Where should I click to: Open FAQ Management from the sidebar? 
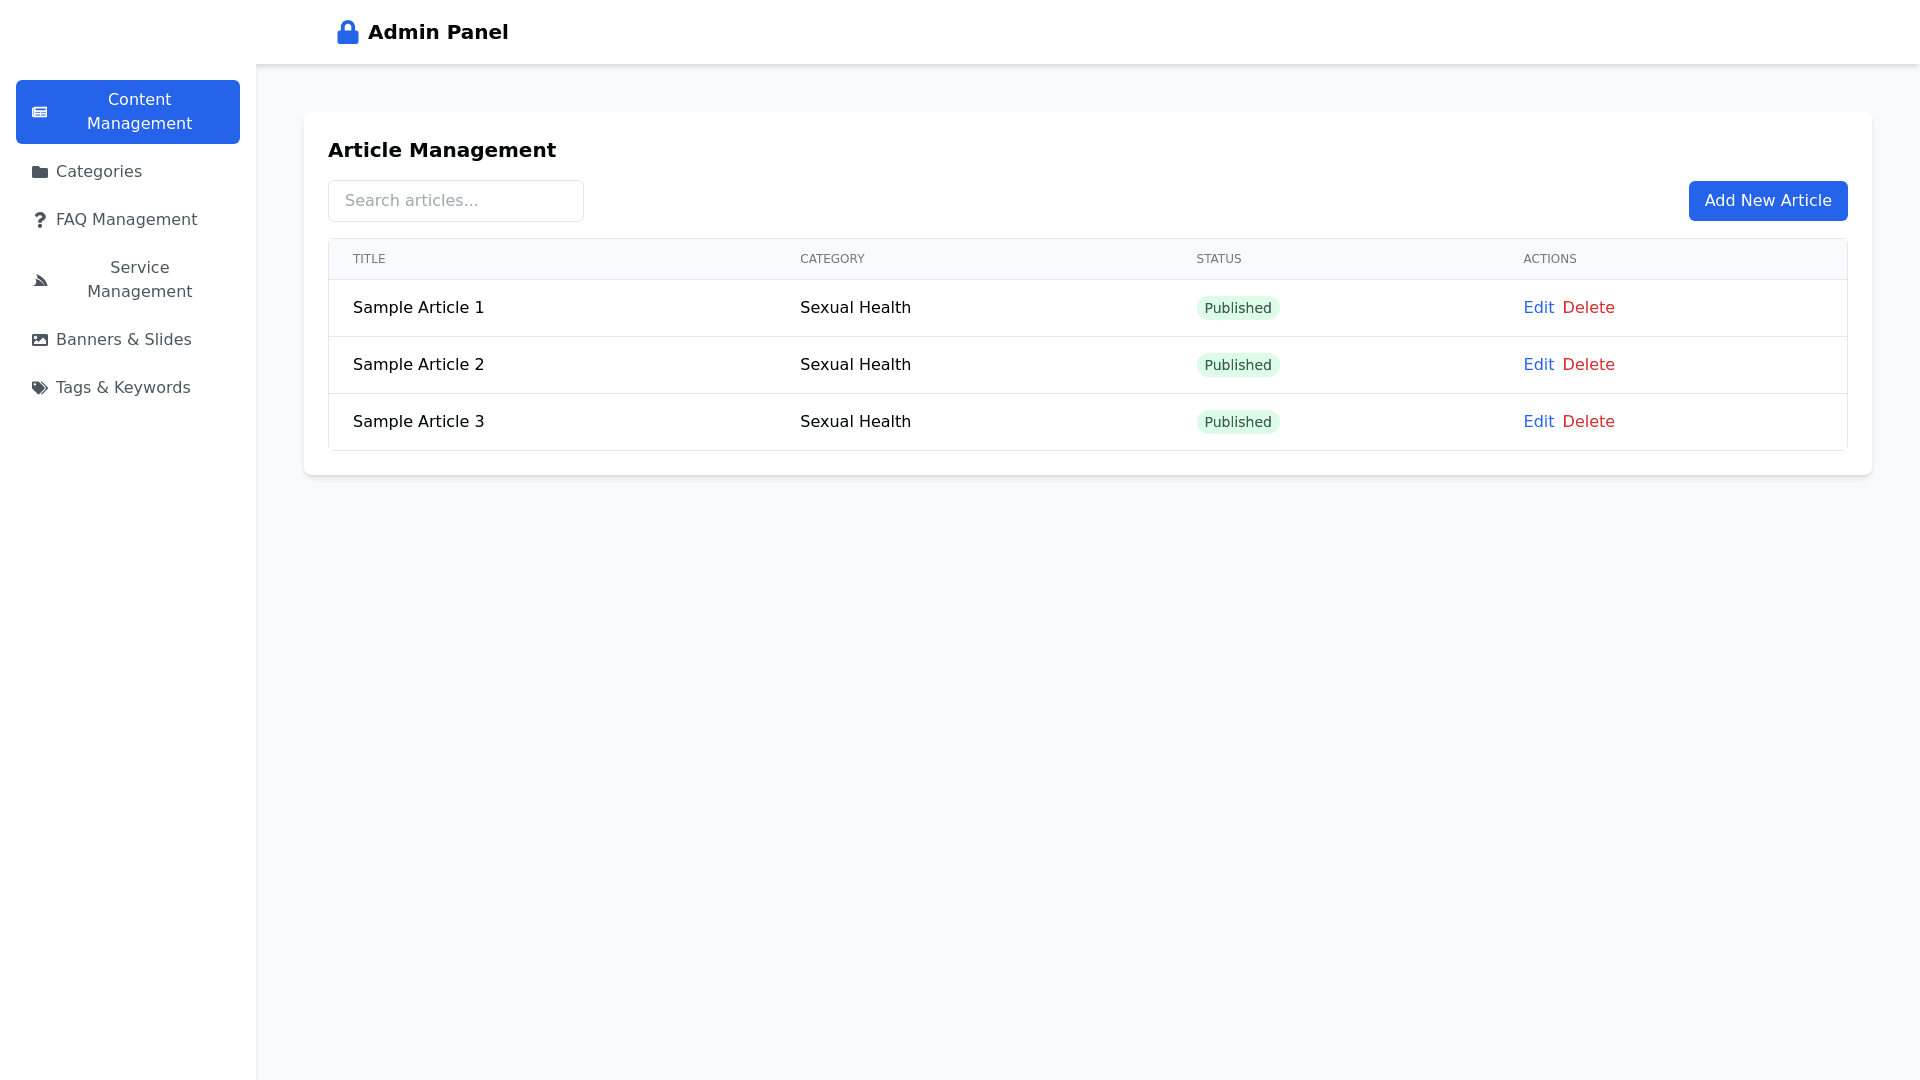pos(126,219)
